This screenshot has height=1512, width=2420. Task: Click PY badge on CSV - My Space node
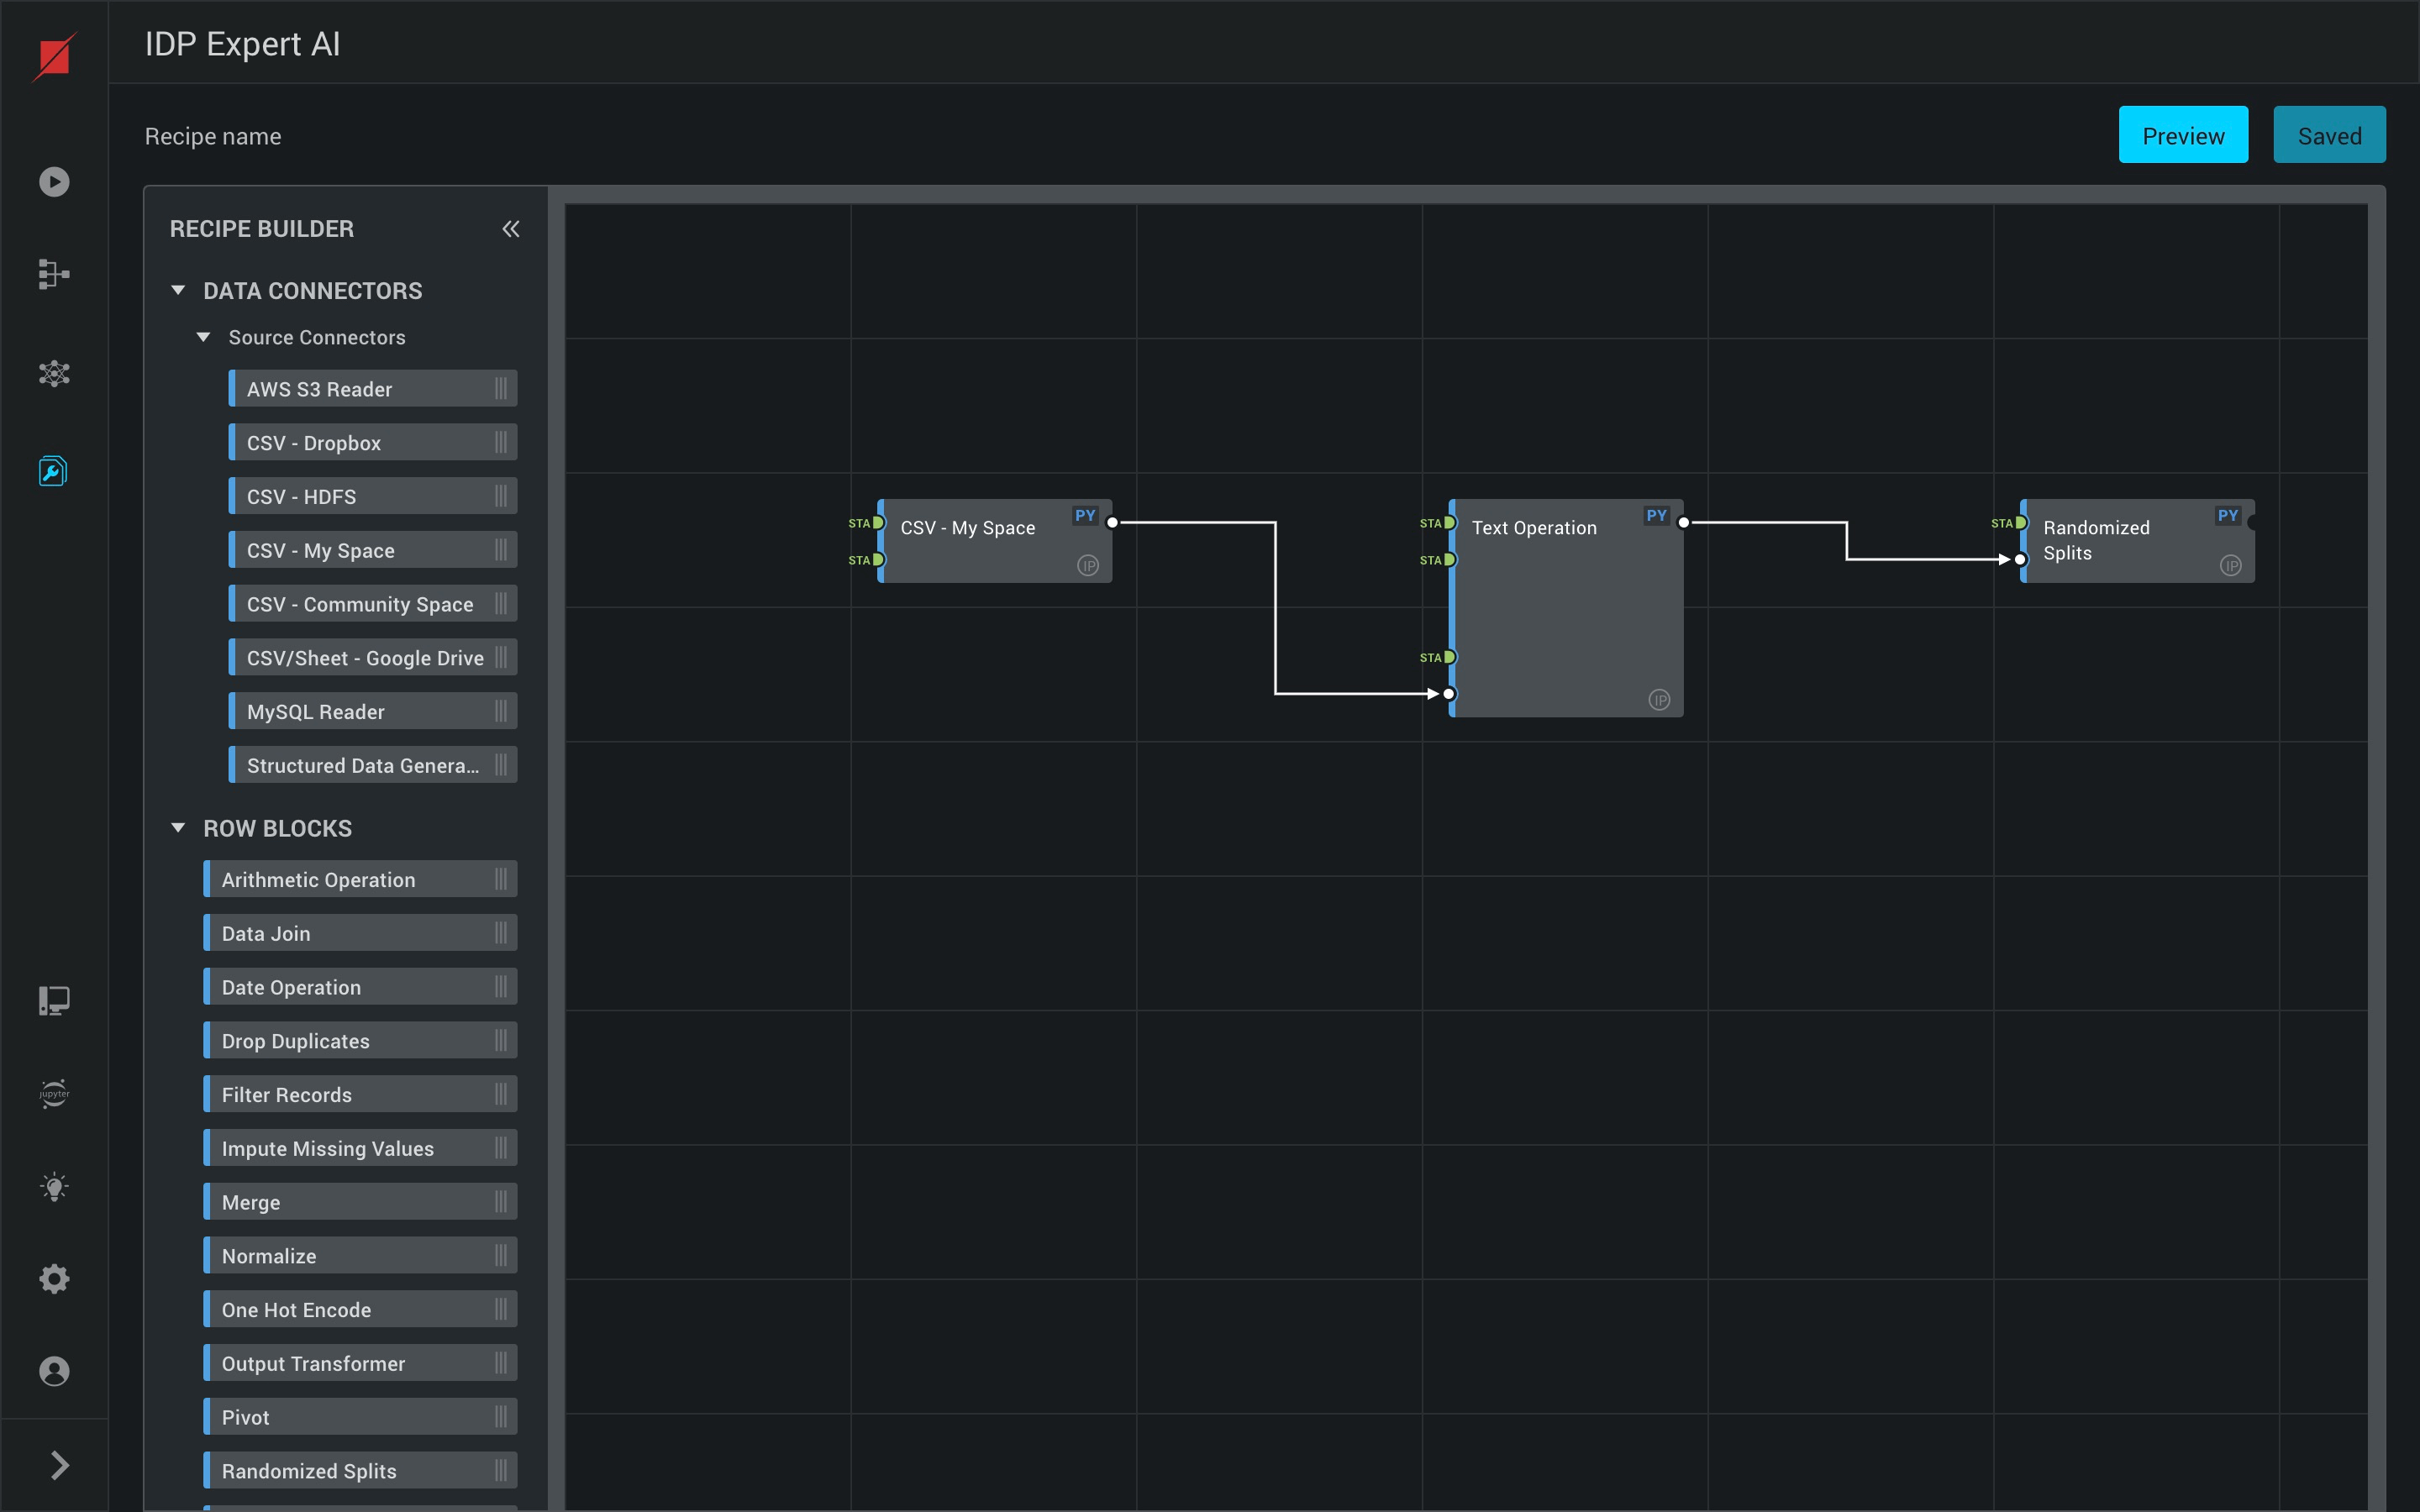click(1085, 516)
